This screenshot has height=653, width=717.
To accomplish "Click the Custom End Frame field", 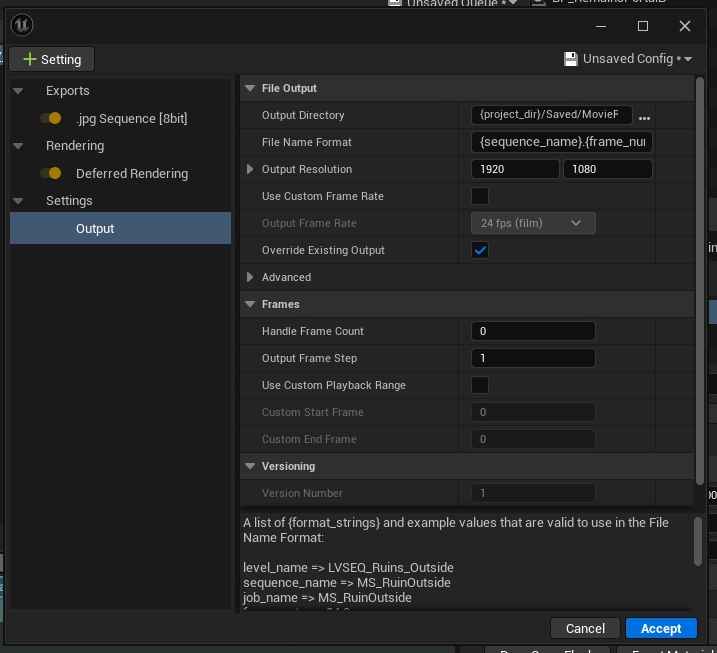I will point(533,439).
